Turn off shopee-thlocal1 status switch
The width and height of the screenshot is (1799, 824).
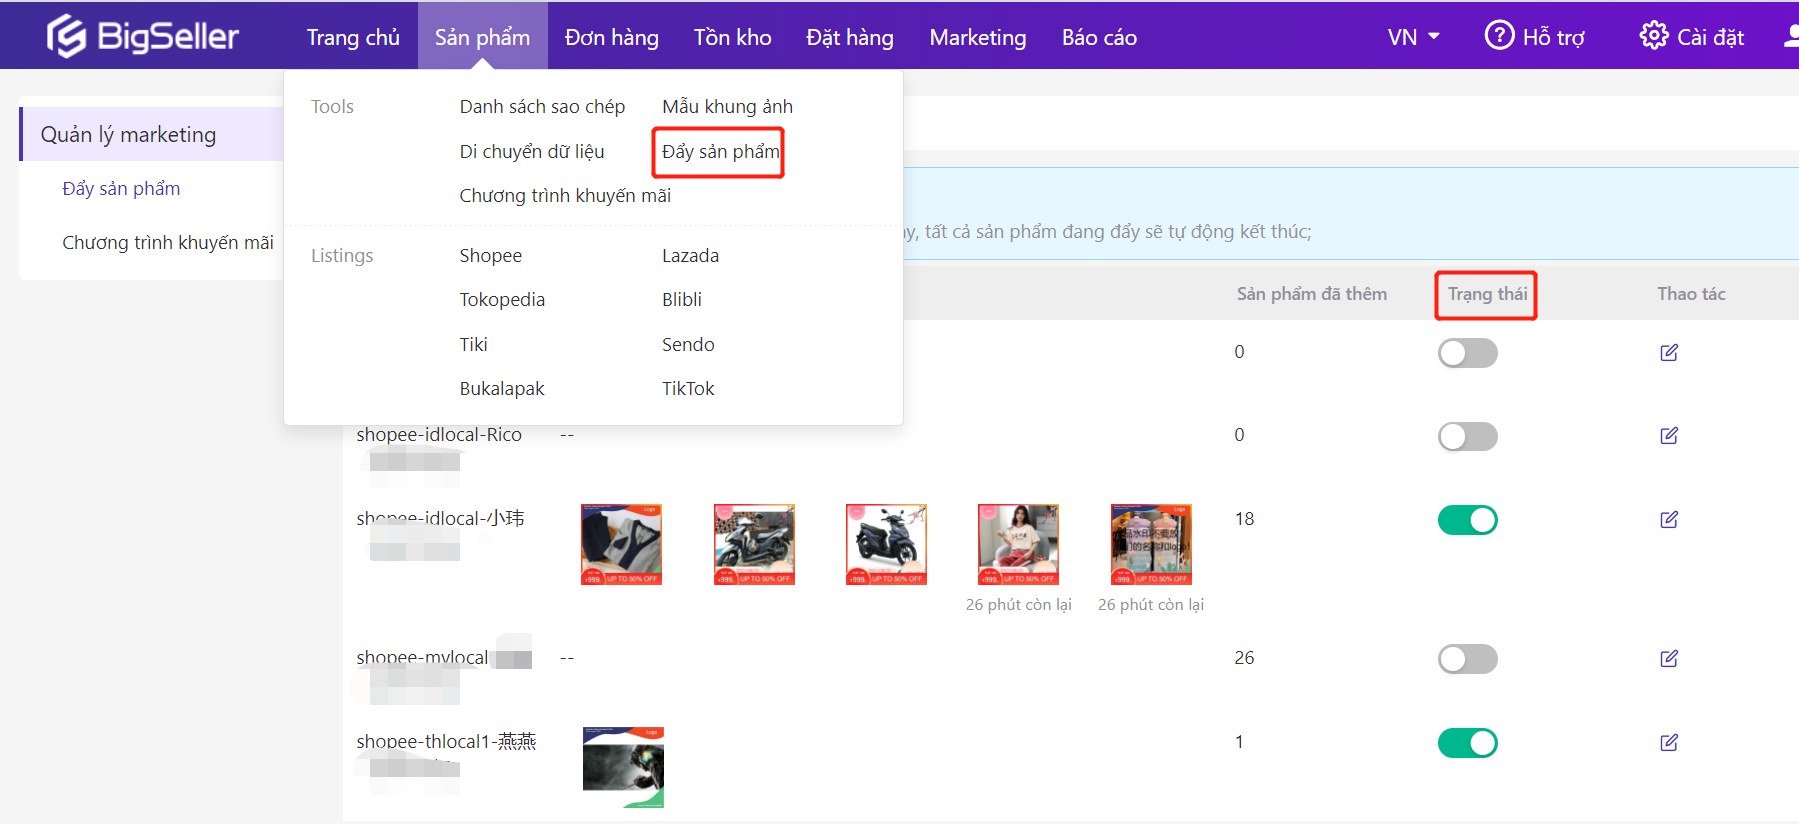point(1467,743)
